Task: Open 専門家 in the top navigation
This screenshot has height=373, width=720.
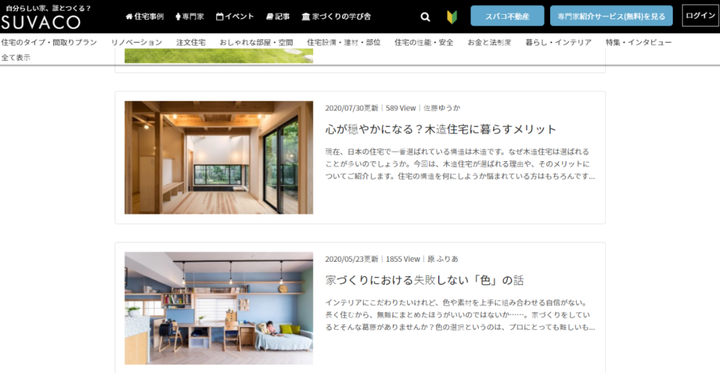Action: click(x=190, y=17)
